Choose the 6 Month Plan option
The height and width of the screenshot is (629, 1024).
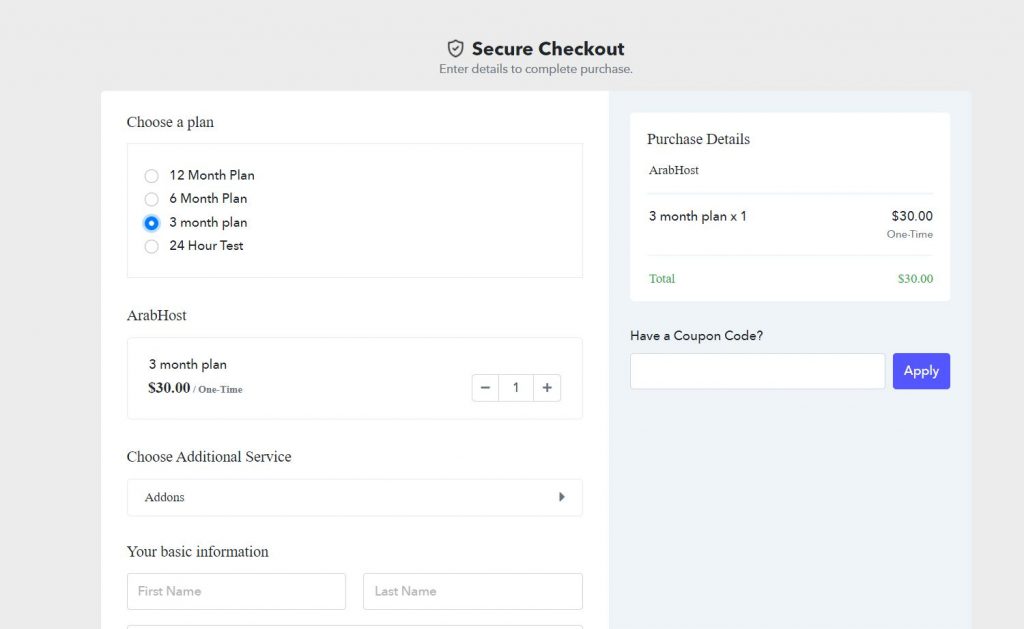[x=152, y=199]
